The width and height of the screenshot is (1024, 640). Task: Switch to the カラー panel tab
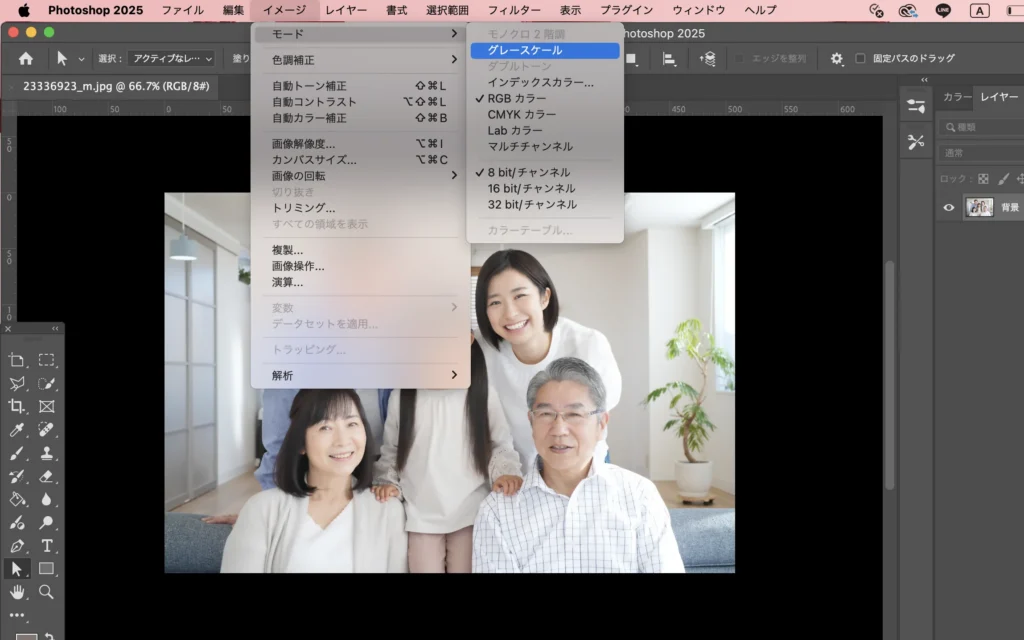(x=957, y=97)
